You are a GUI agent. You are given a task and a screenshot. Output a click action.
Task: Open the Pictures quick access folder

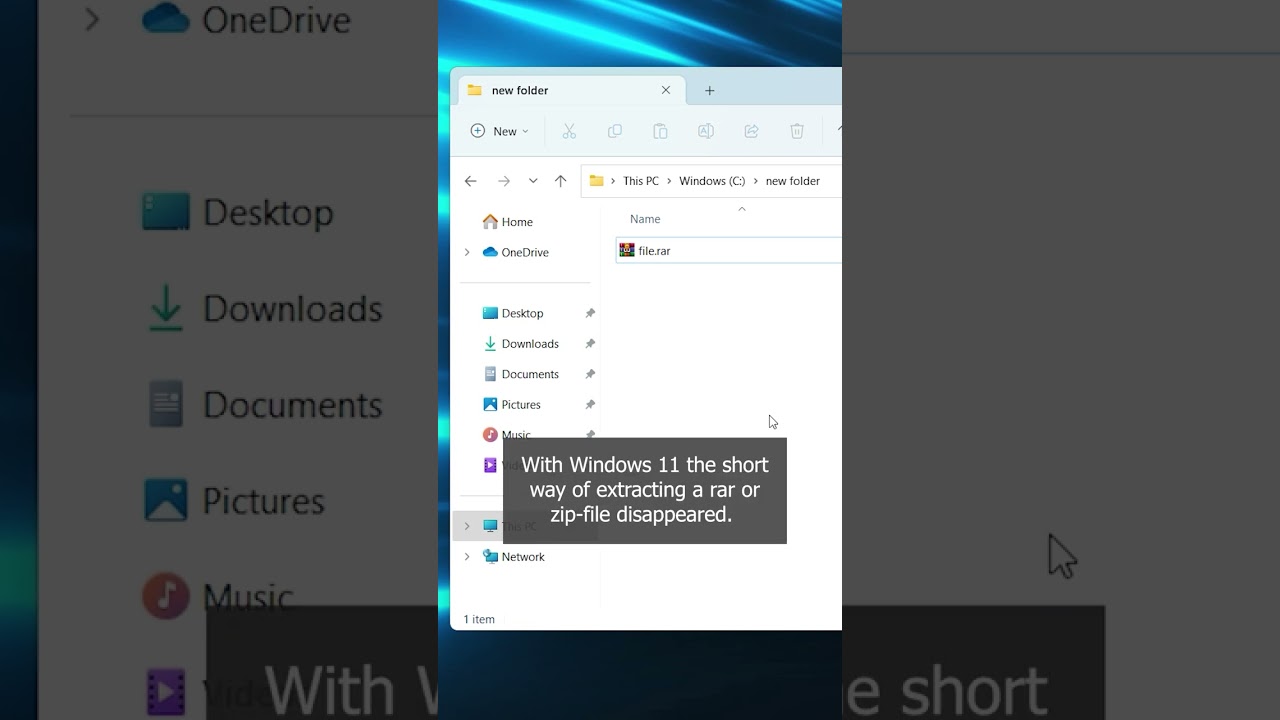point(521,405)
